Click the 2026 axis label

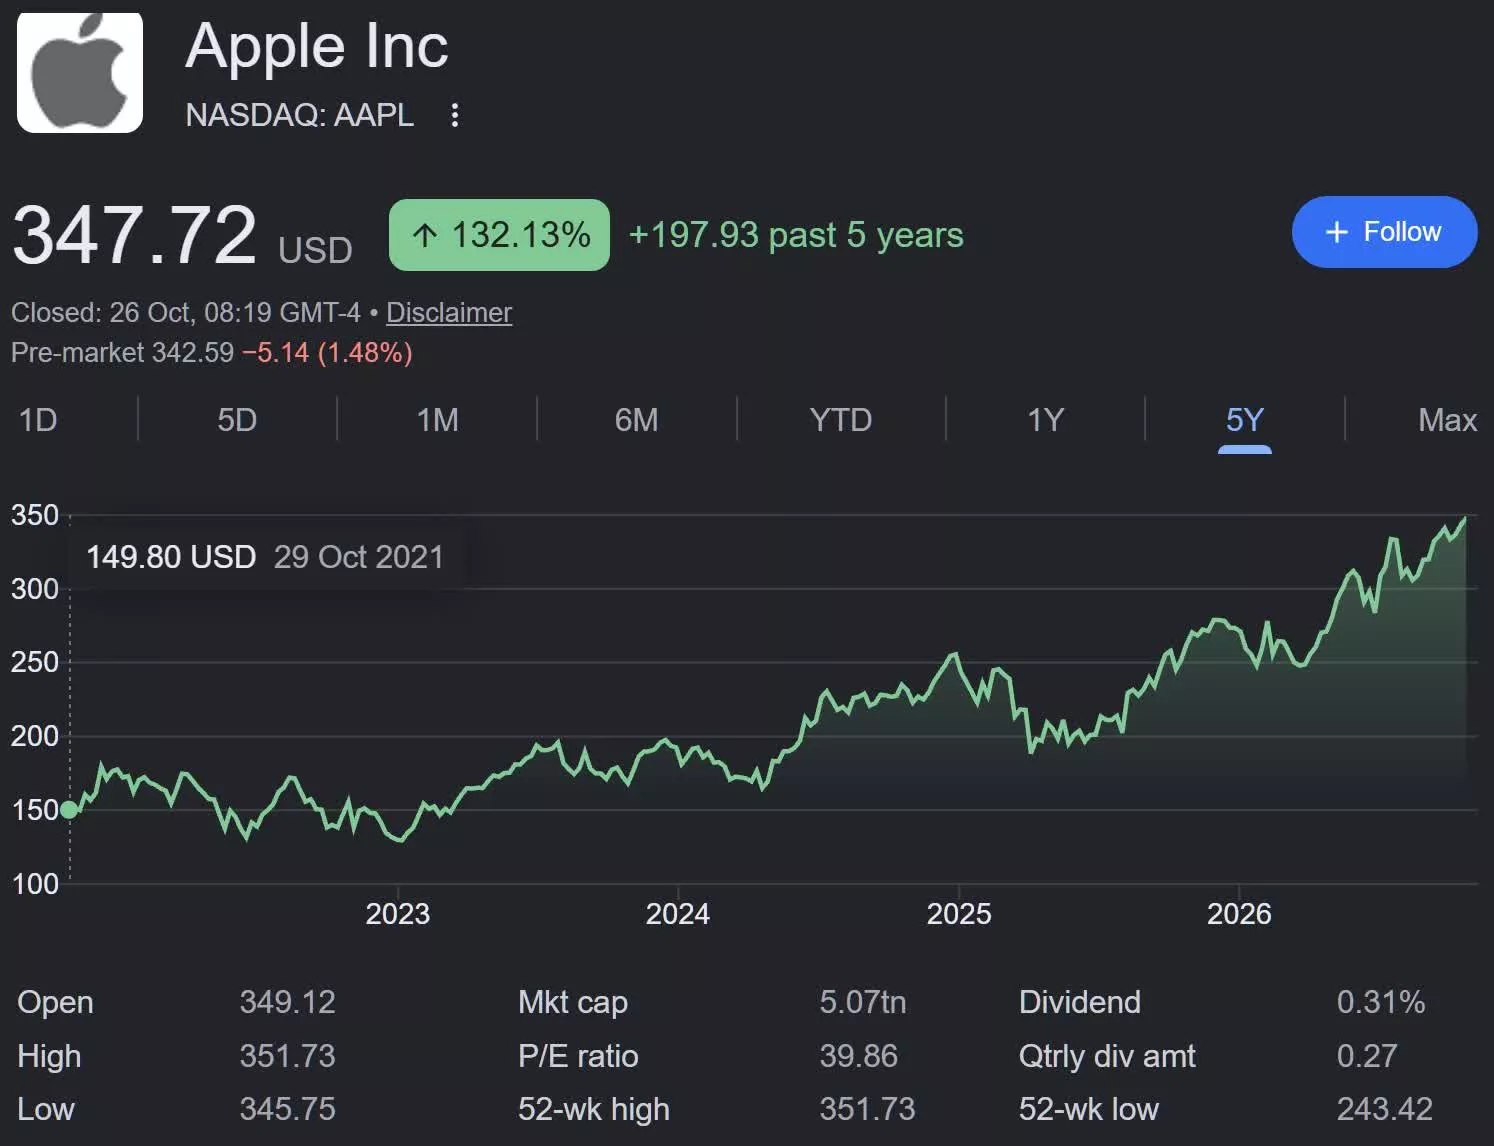[1239, 913]
